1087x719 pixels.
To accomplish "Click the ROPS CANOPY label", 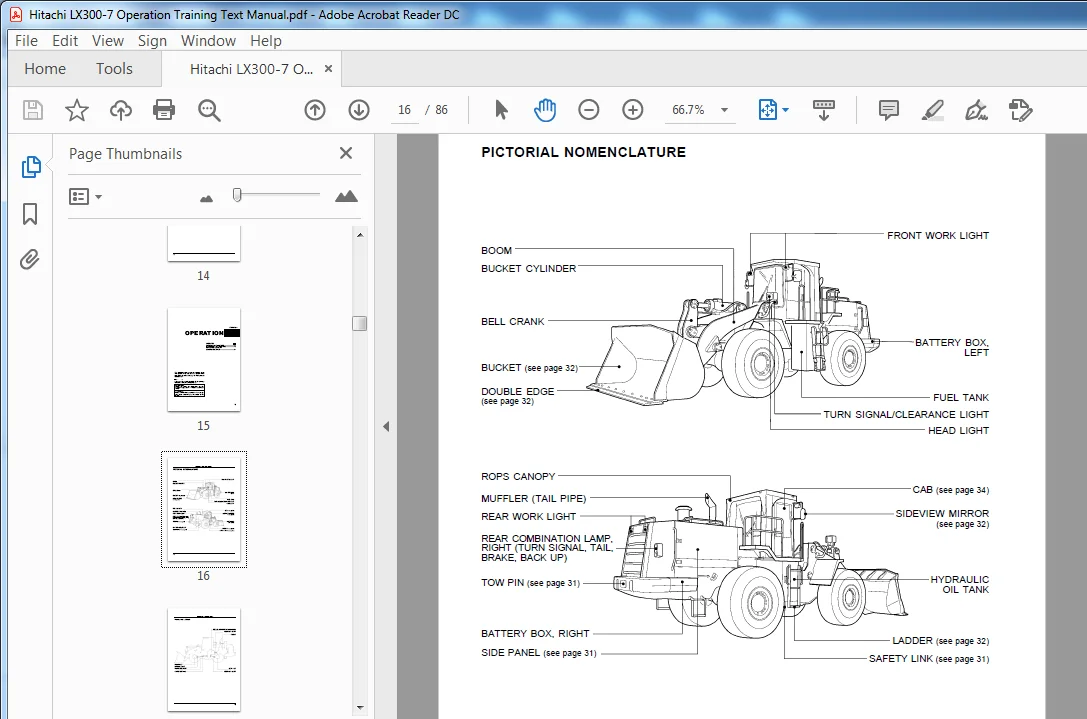I will (518, 476).
